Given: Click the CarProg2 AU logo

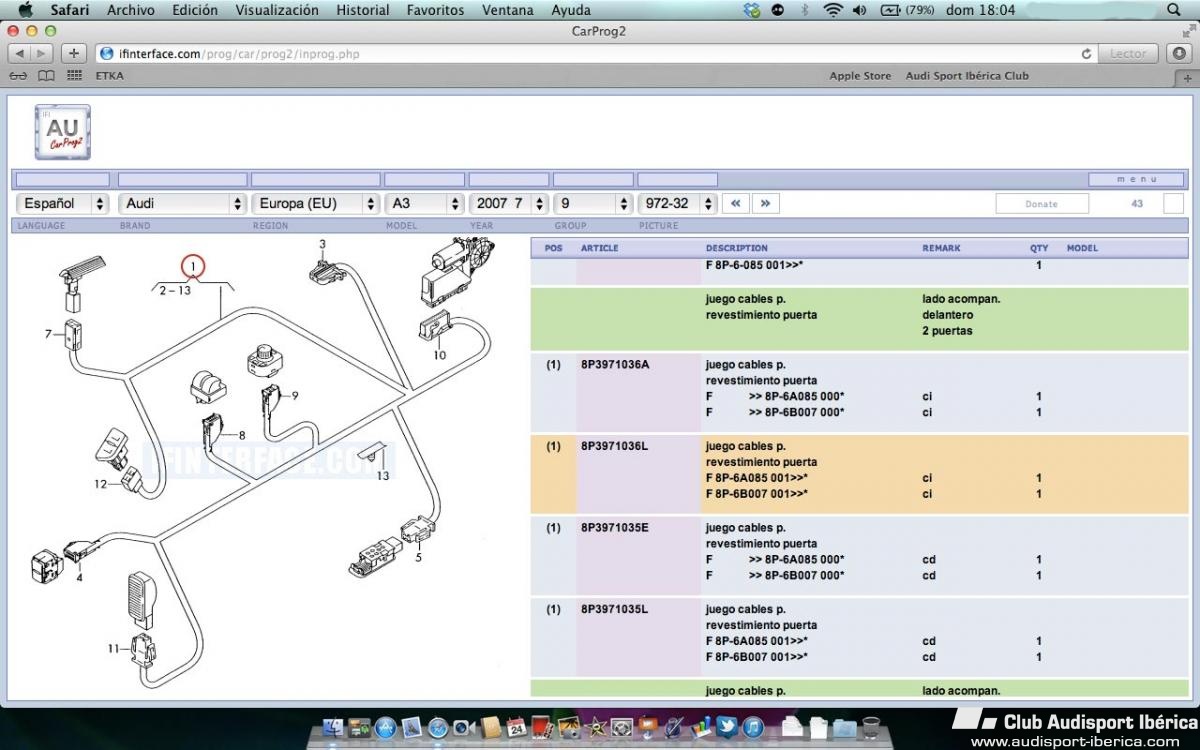Looking at the screenshot, I should pos(62,132).
